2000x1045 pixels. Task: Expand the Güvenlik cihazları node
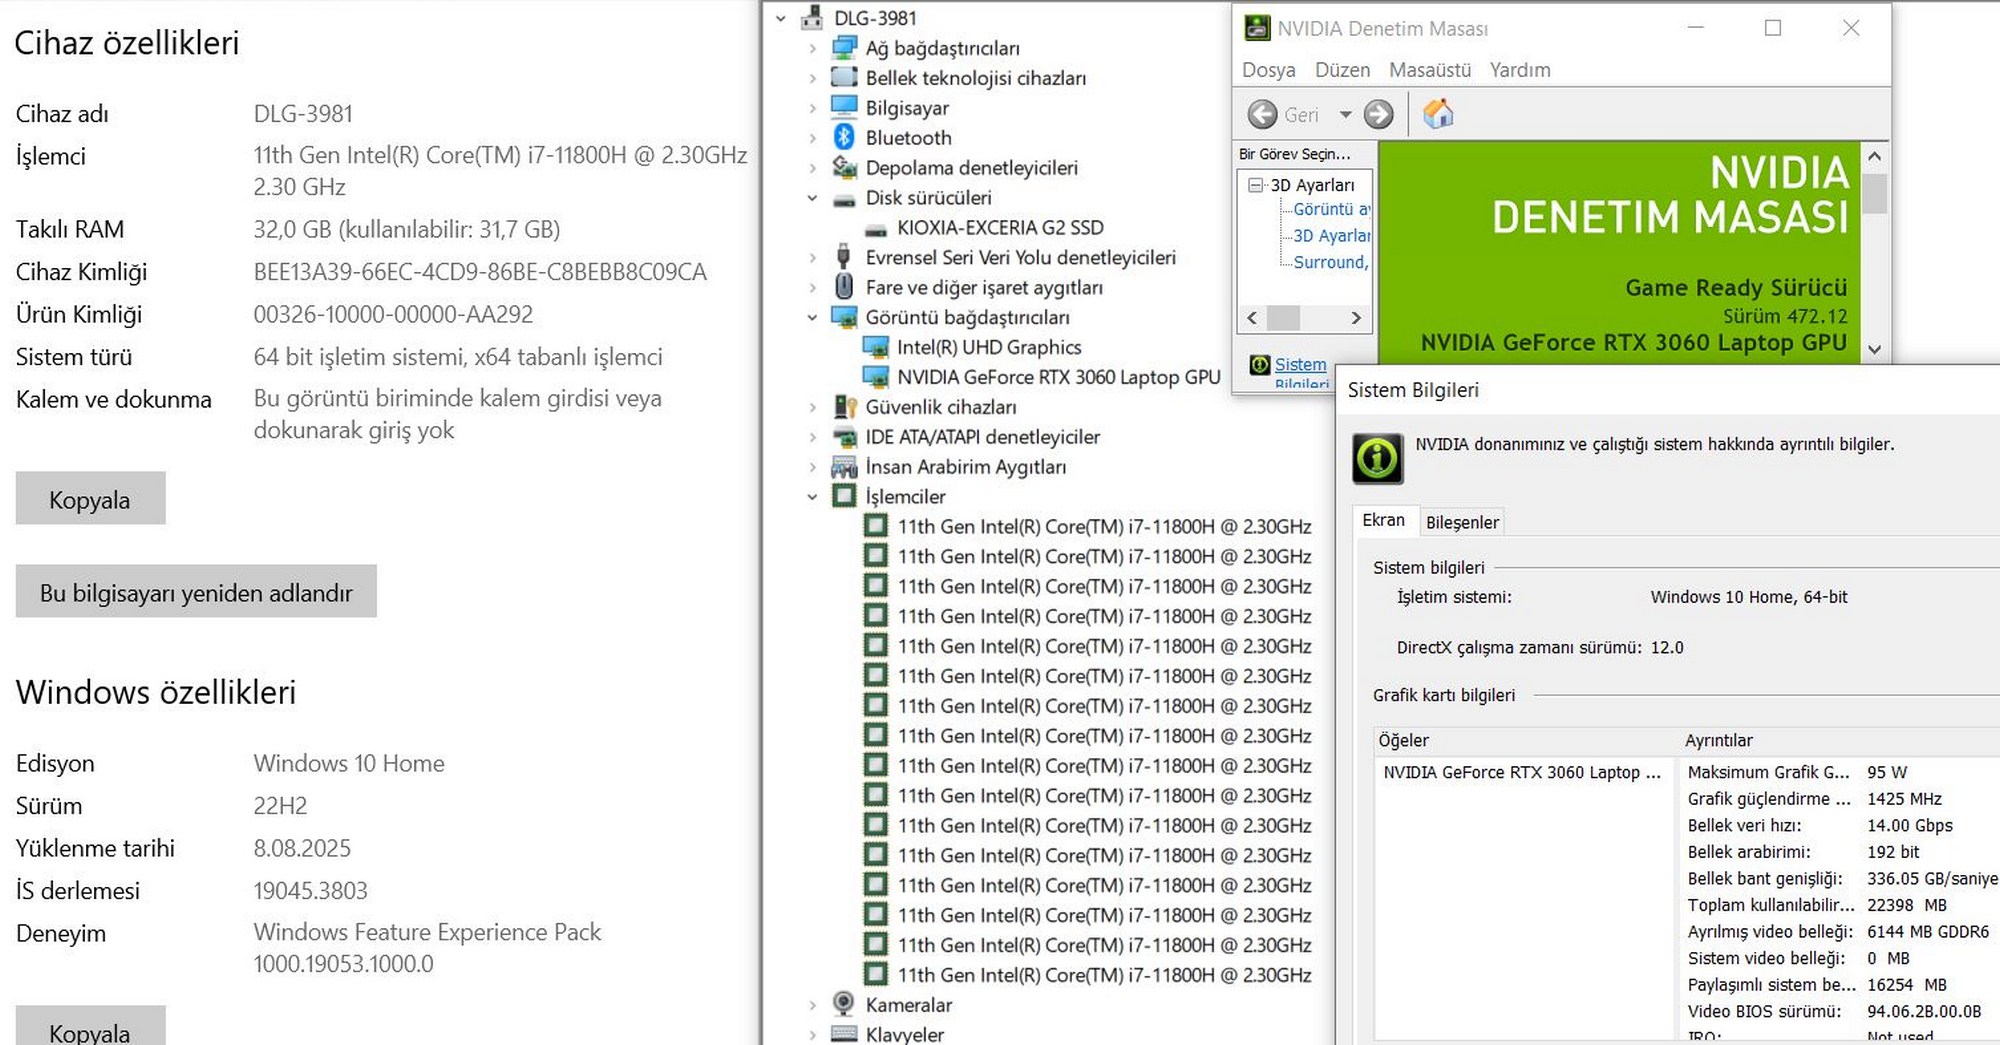coord(812,407)
